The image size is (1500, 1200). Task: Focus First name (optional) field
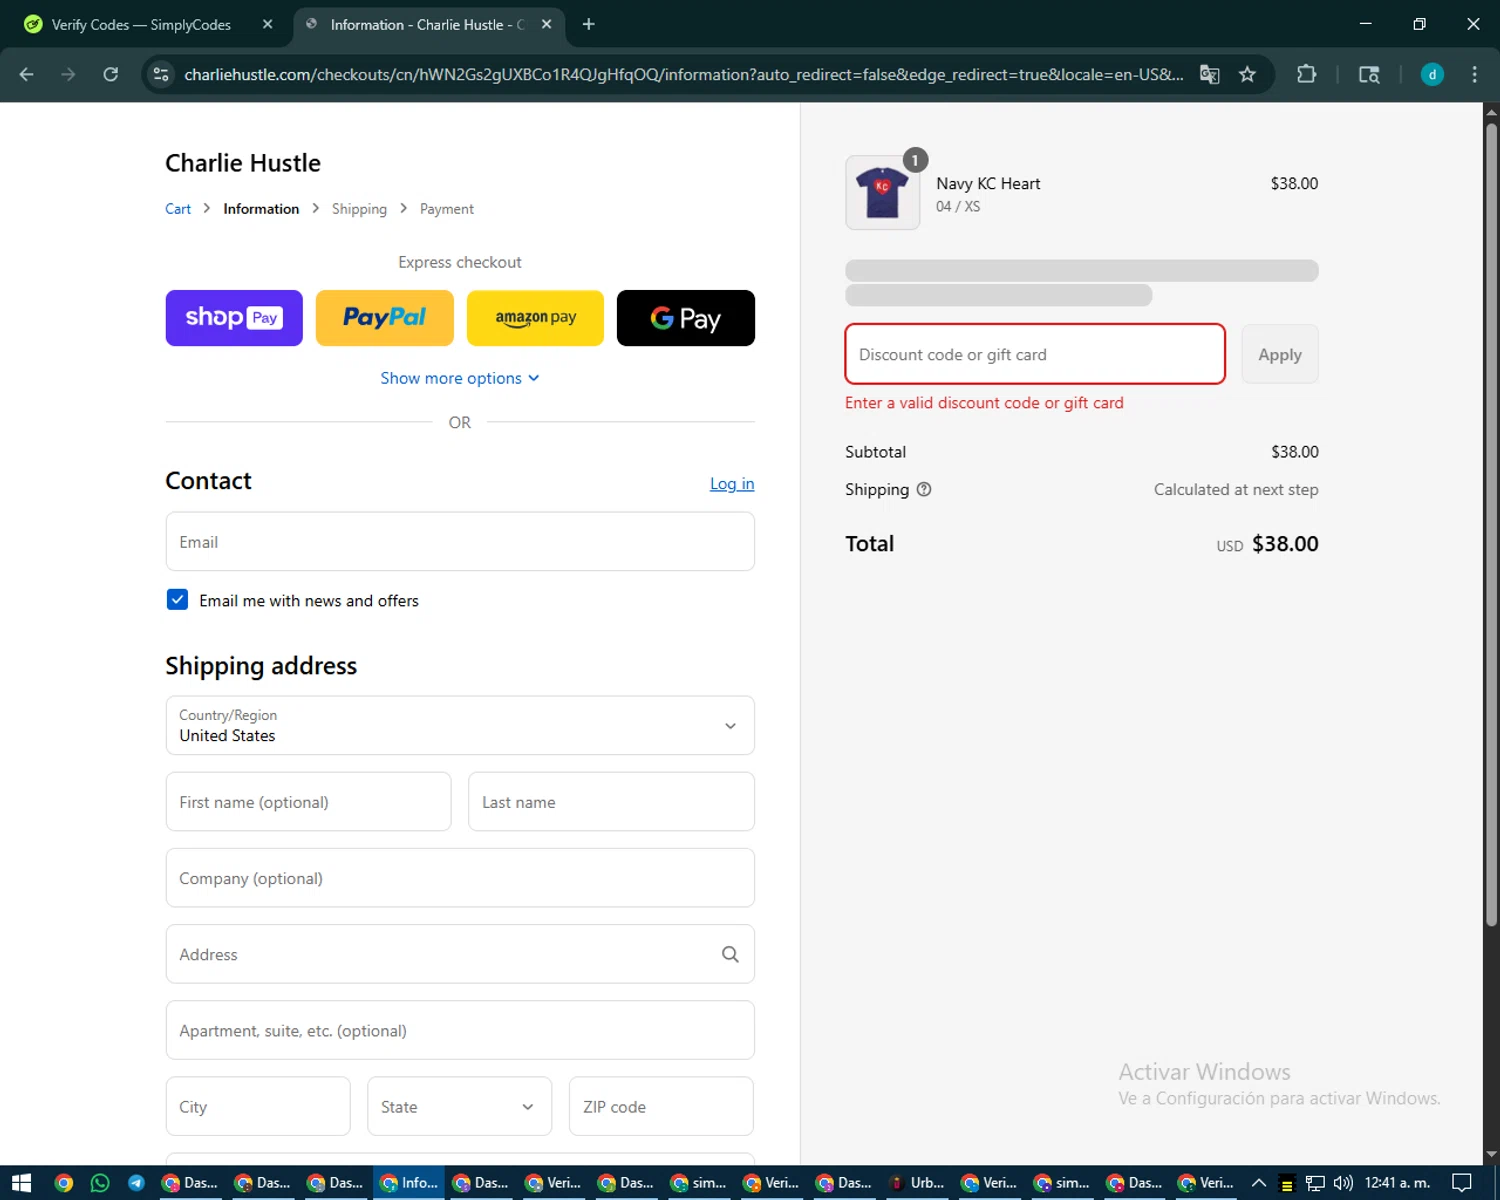(308, 802)
